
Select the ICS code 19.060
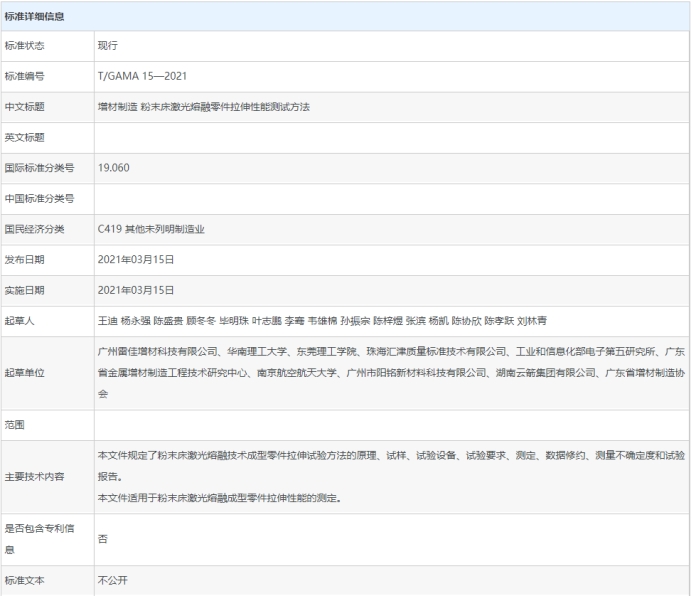114,167
